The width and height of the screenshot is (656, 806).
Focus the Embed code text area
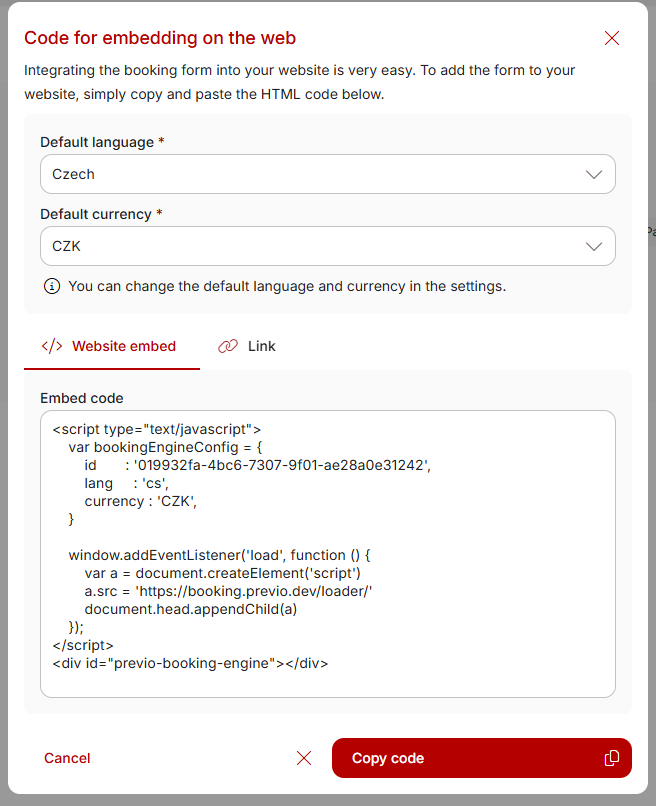pos(327,554)
